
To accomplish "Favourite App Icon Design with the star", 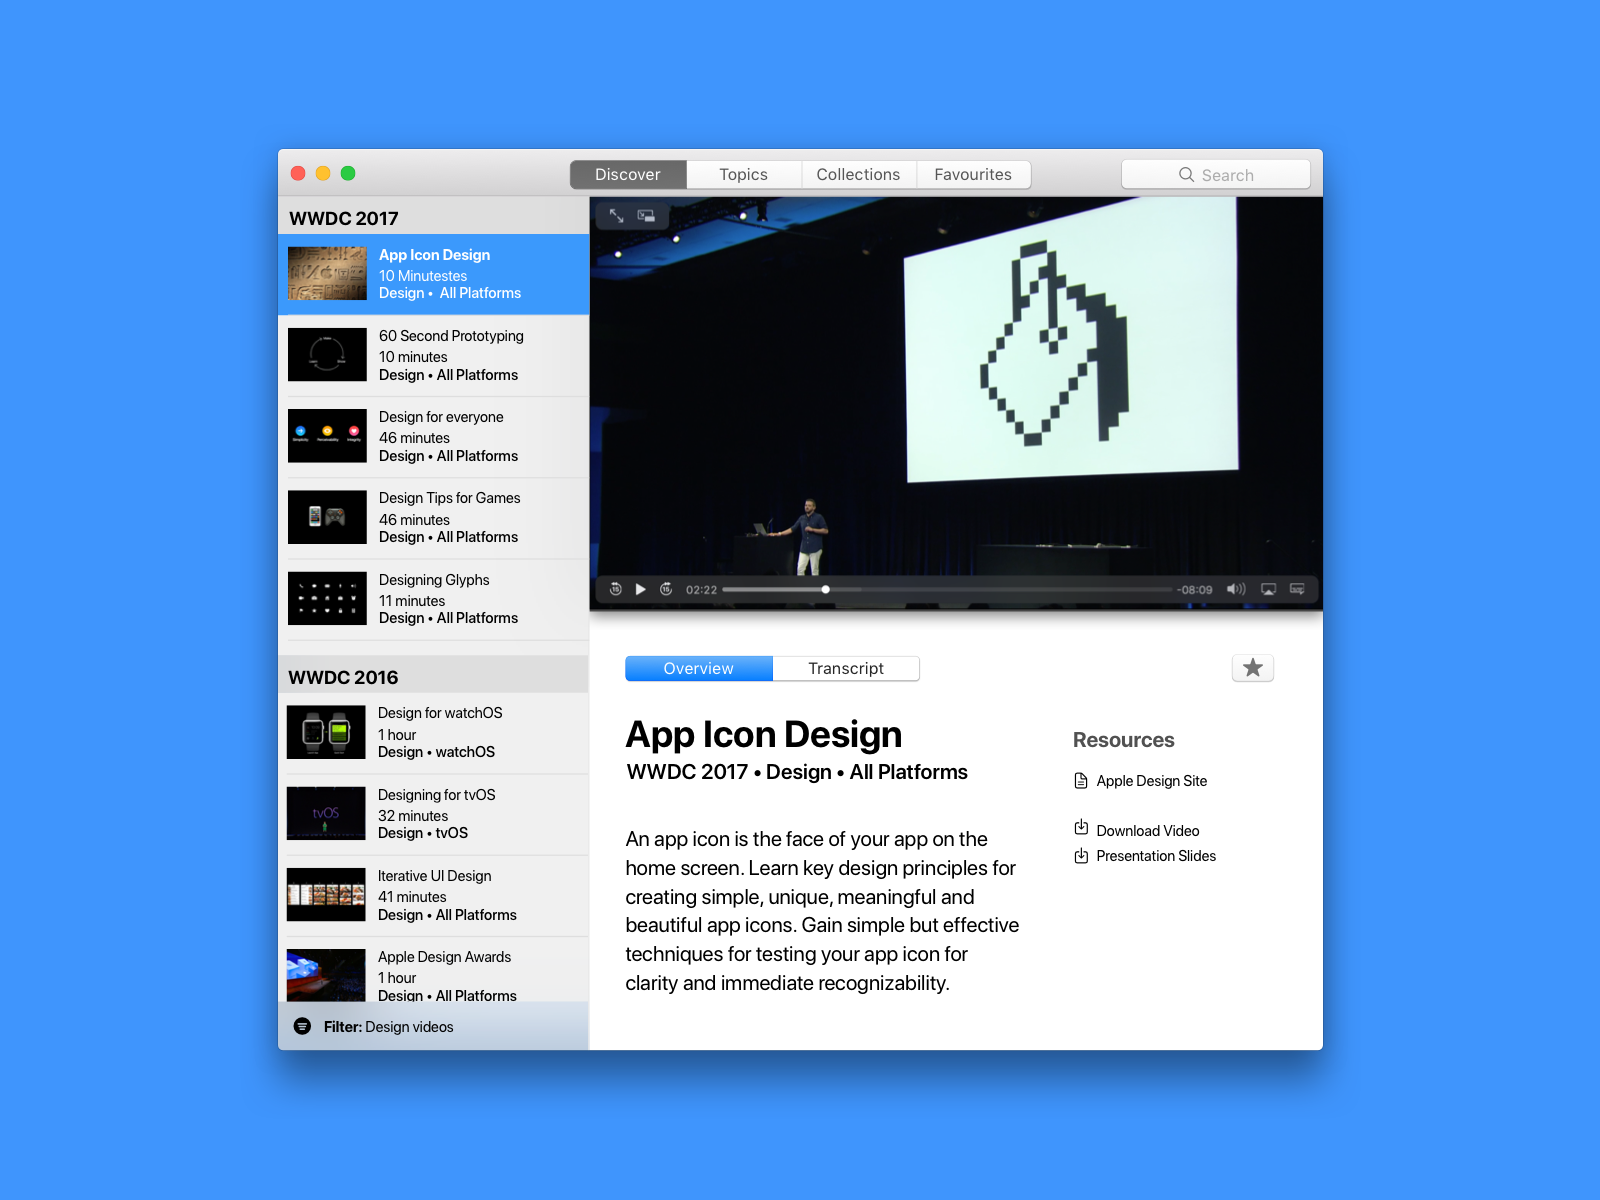I will (x=1252, y=668).
